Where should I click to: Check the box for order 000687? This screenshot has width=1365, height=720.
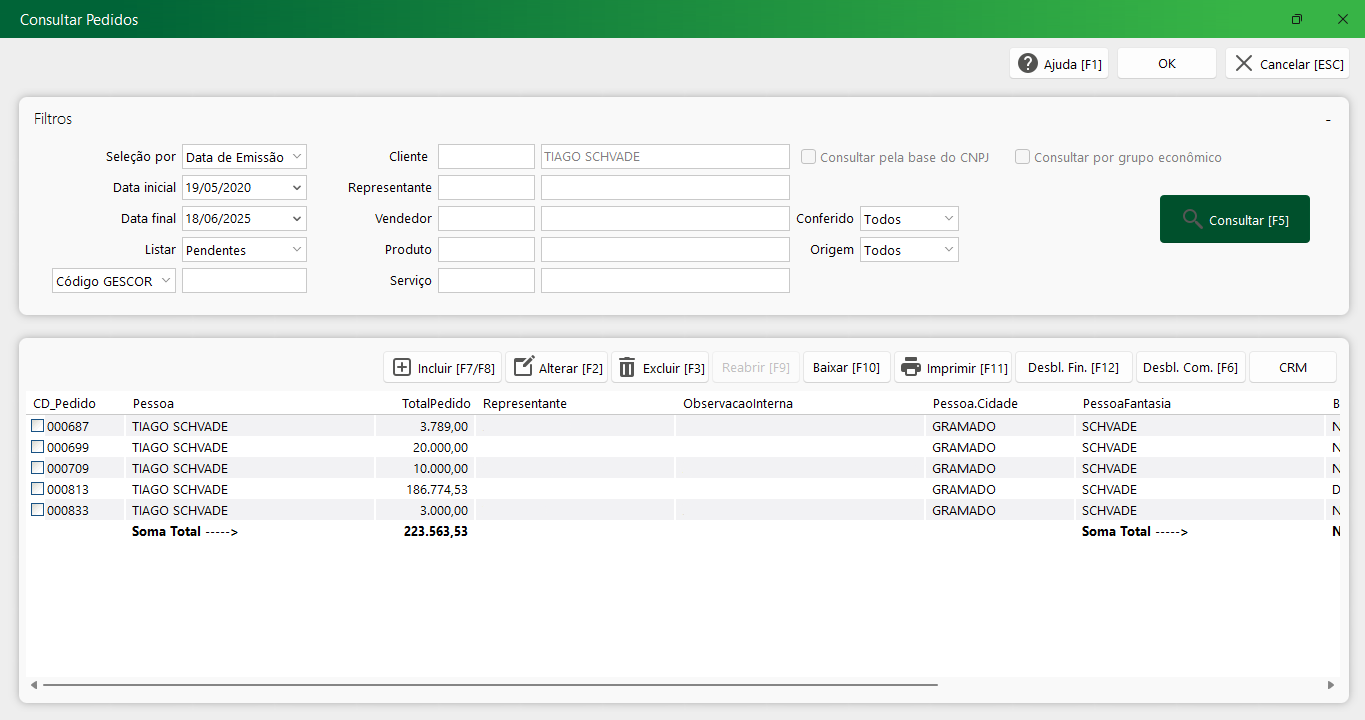[x=38, y=426]
